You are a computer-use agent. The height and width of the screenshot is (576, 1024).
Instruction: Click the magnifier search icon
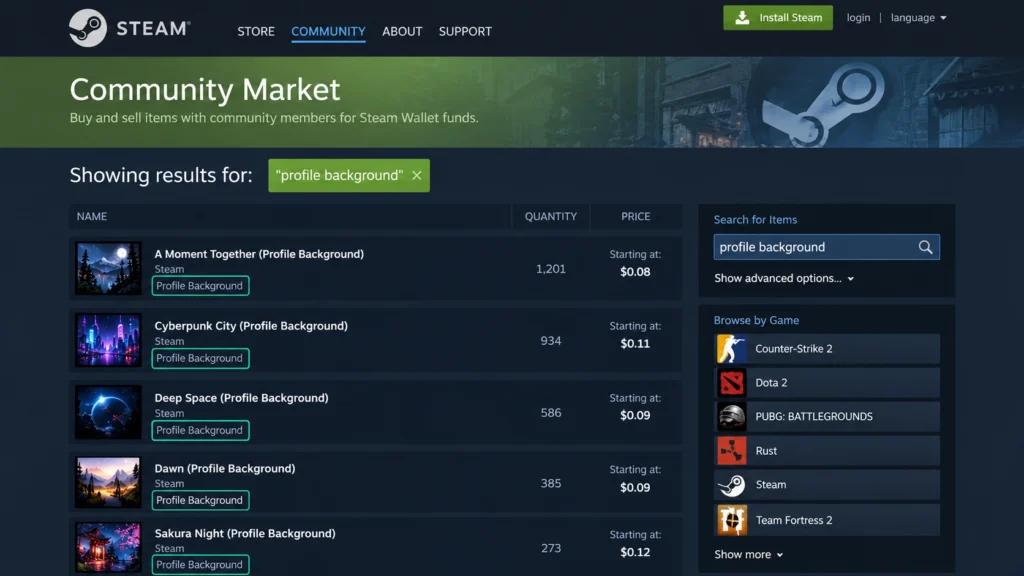tap(925, 247)
